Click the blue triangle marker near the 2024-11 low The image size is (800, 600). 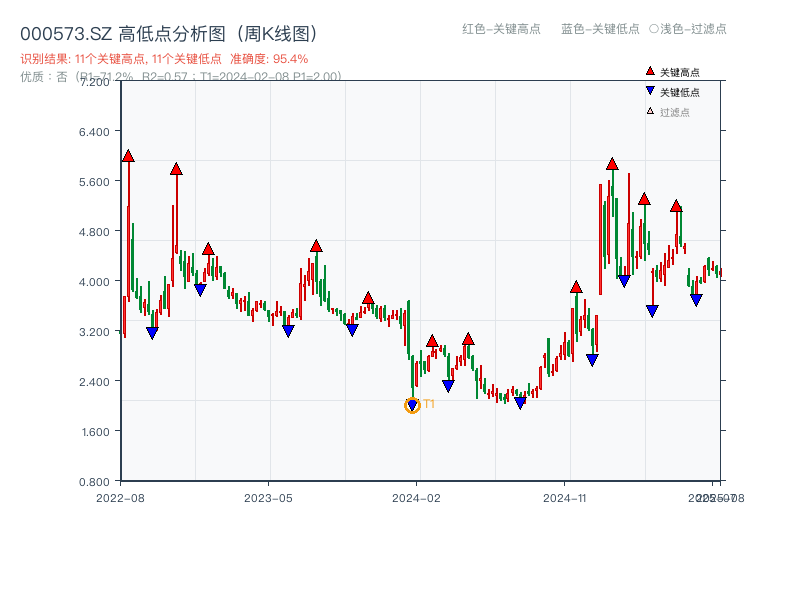(591, 358)
